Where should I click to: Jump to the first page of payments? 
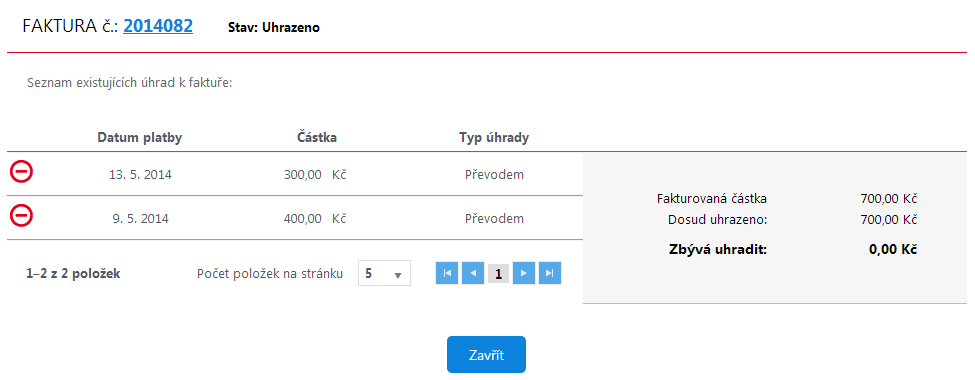point(447,273)
